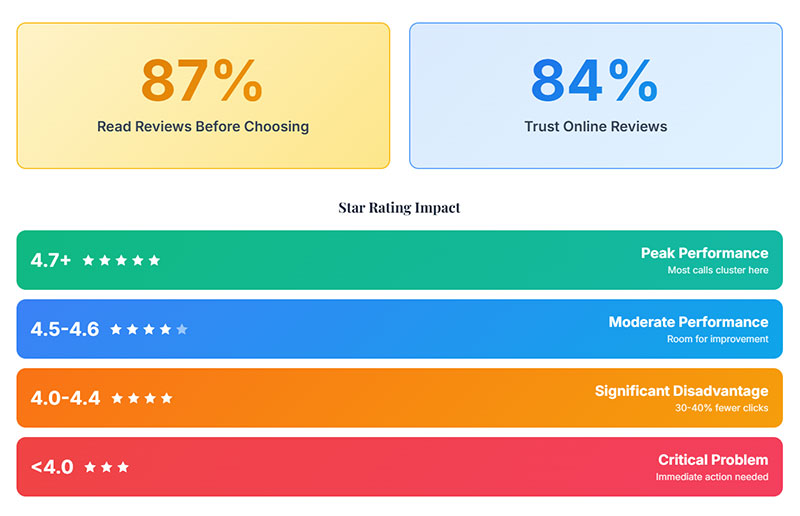Viewport: 800px width, 516px height.
Task: Select the 84% statistic figure
Action: click(595, 81)
